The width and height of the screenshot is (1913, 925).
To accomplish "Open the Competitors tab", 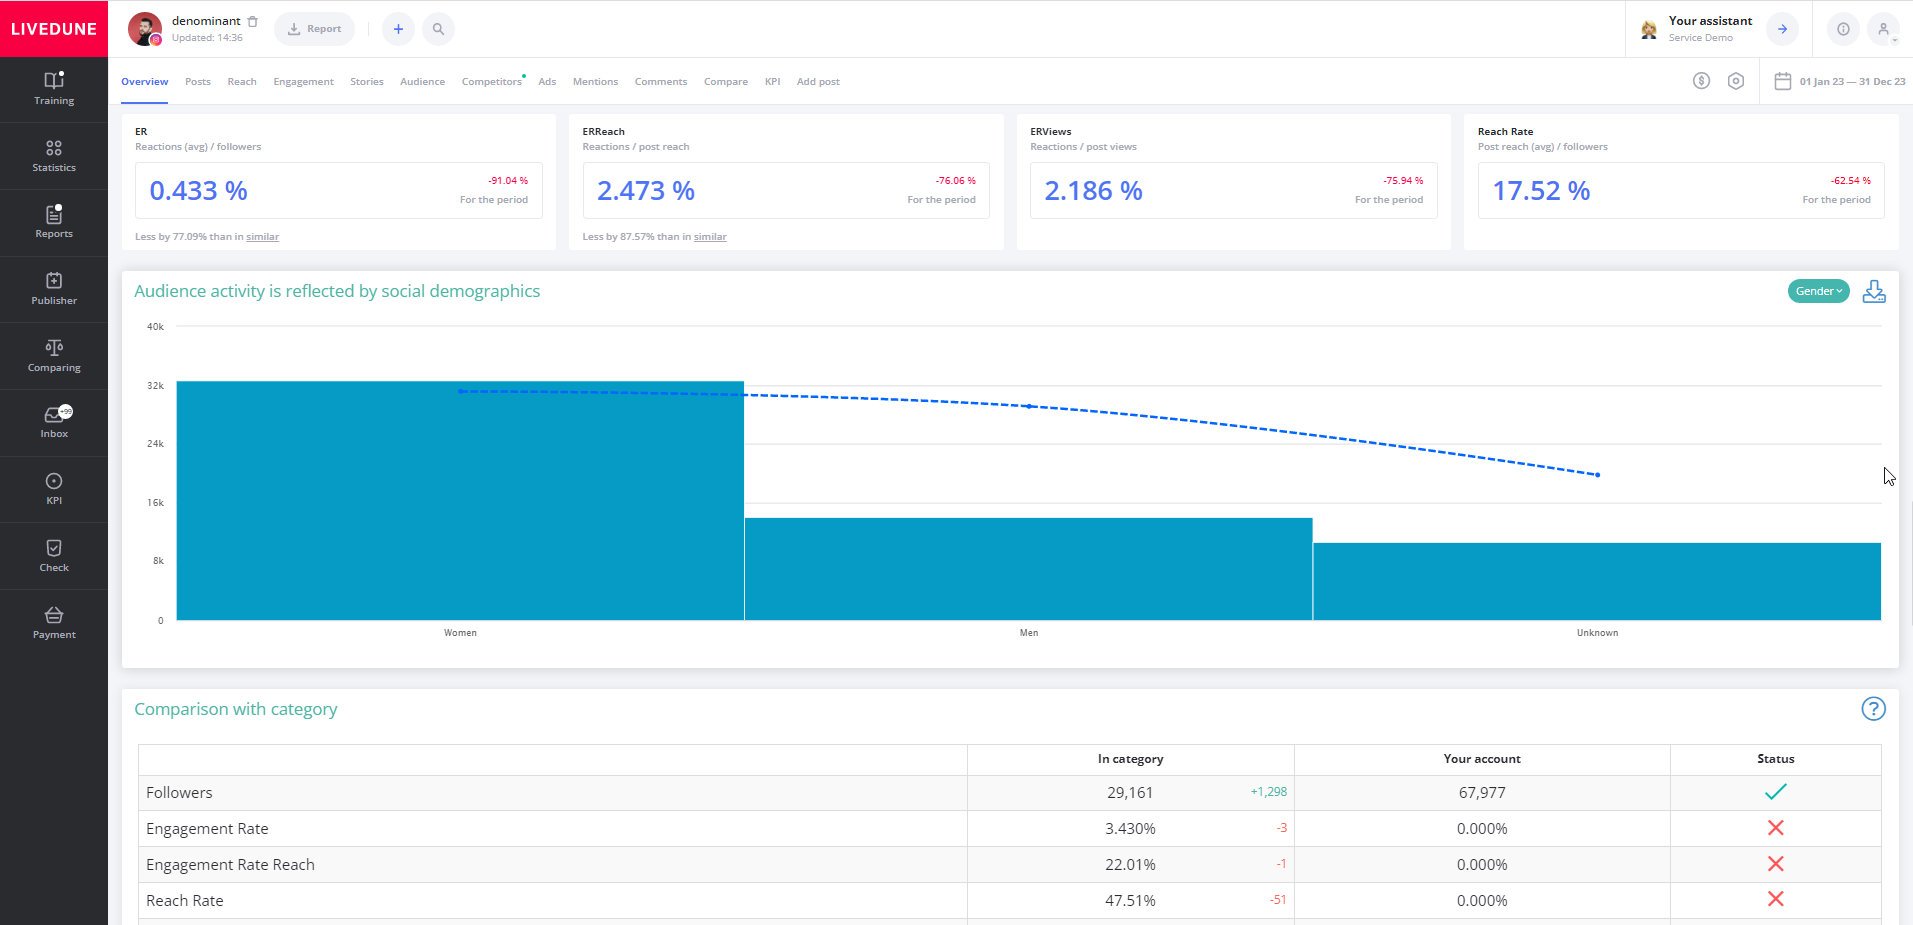I will [x=491, y=82].
